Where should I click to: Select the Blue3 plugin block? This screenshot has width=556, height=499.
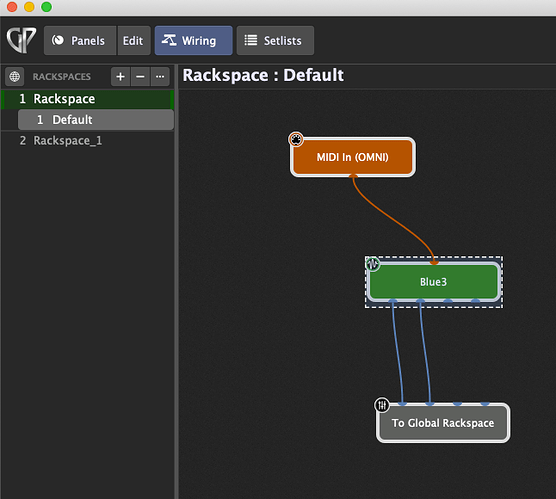pyautogui.click(x=434, y=282)
